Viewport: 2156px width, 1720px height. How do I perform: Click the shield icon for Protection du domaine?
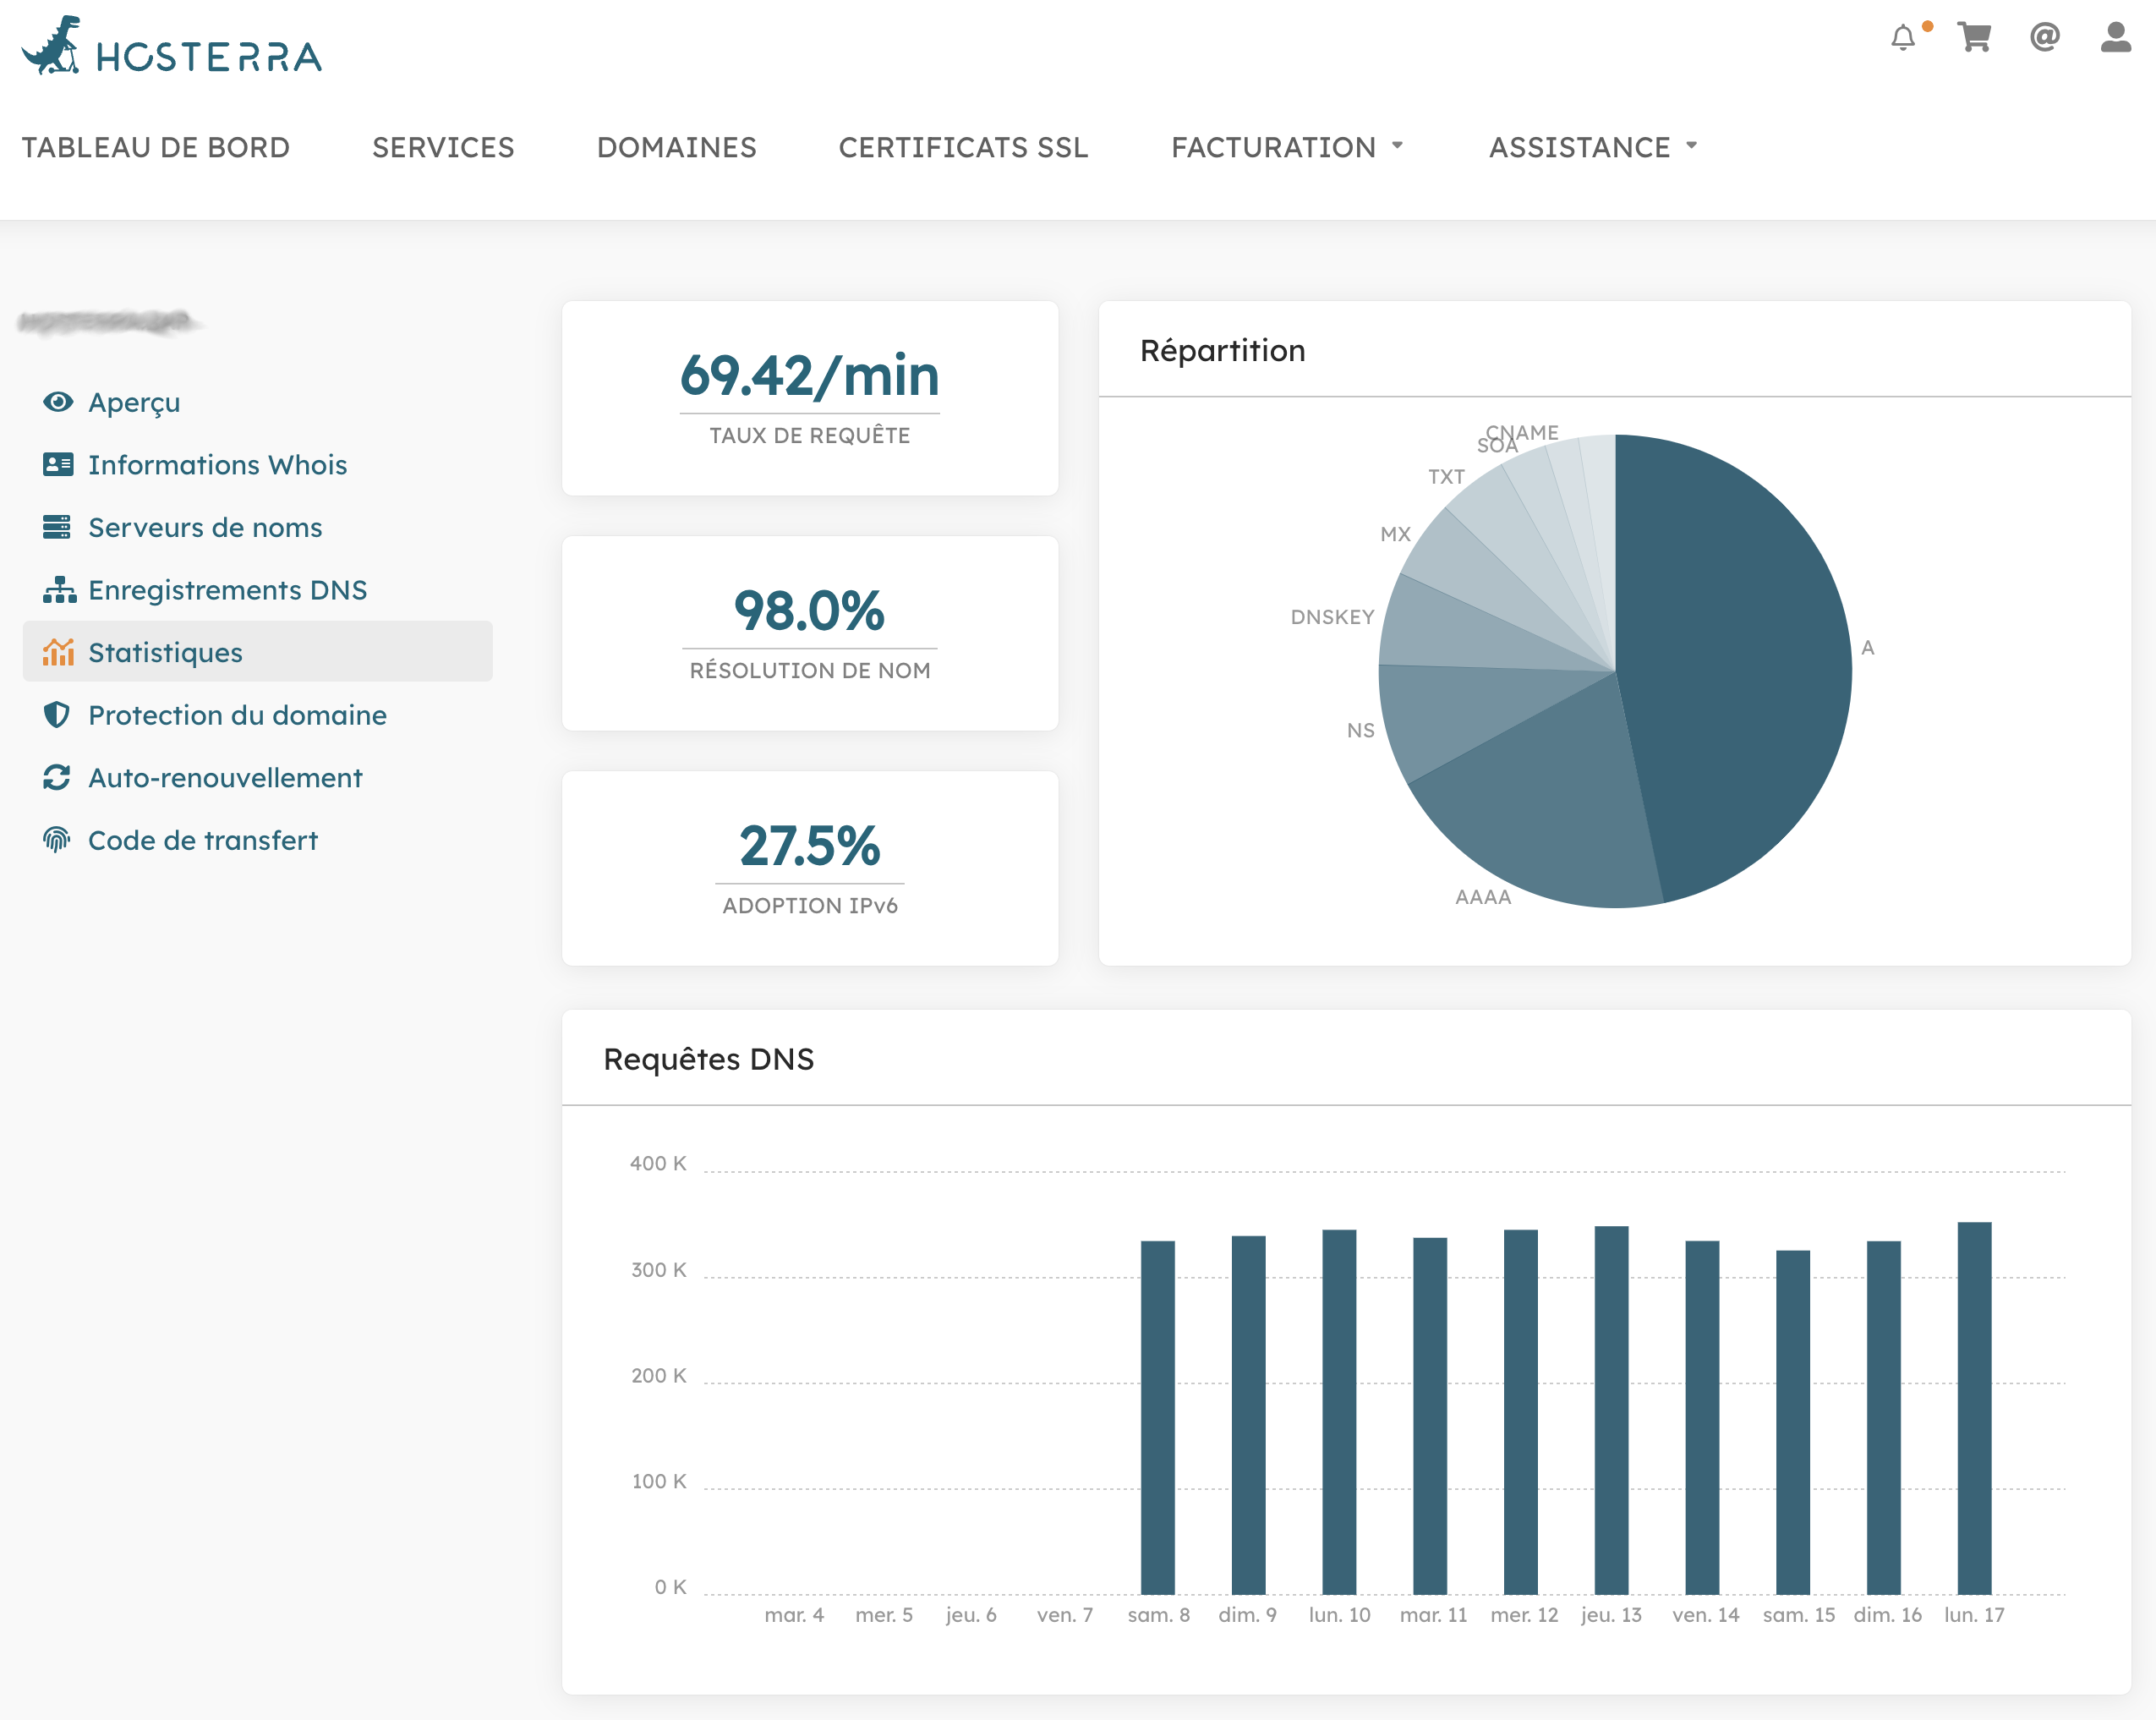click(57, 715)
